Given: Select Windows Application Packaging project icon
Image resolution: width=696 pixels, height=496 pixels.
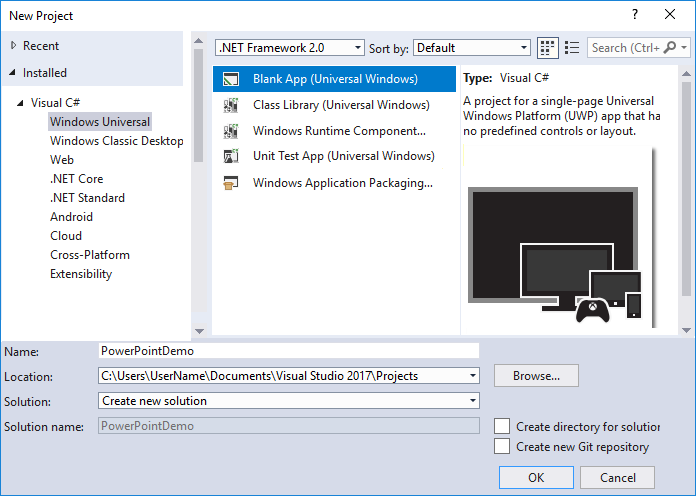Looking at the screenshot, I should pos(231,183).
